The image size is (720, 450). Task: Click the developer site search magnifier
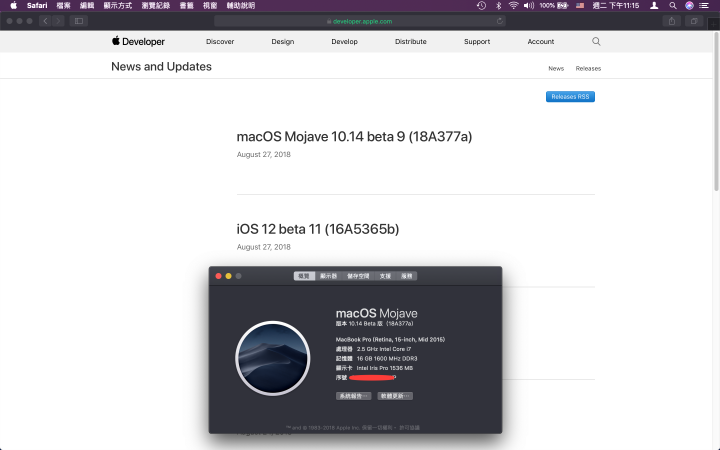coord(596,41)
